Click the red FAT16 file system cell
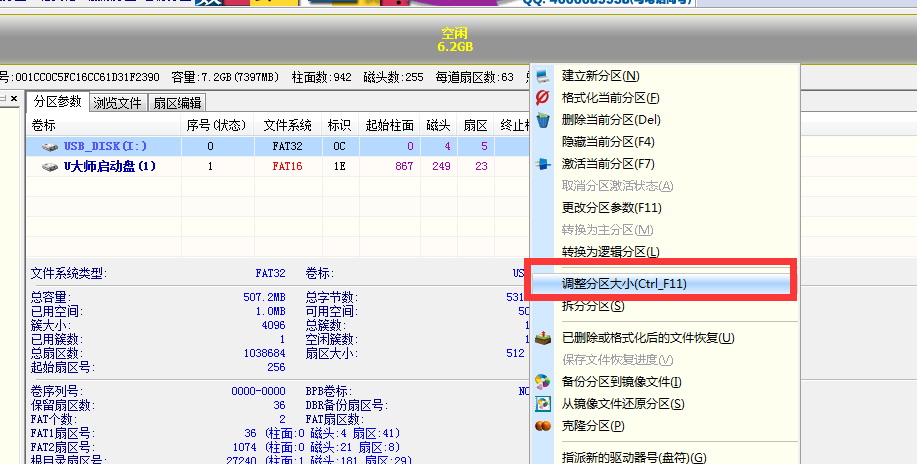This screenshot has width=917, height=464. coord(287,167)
